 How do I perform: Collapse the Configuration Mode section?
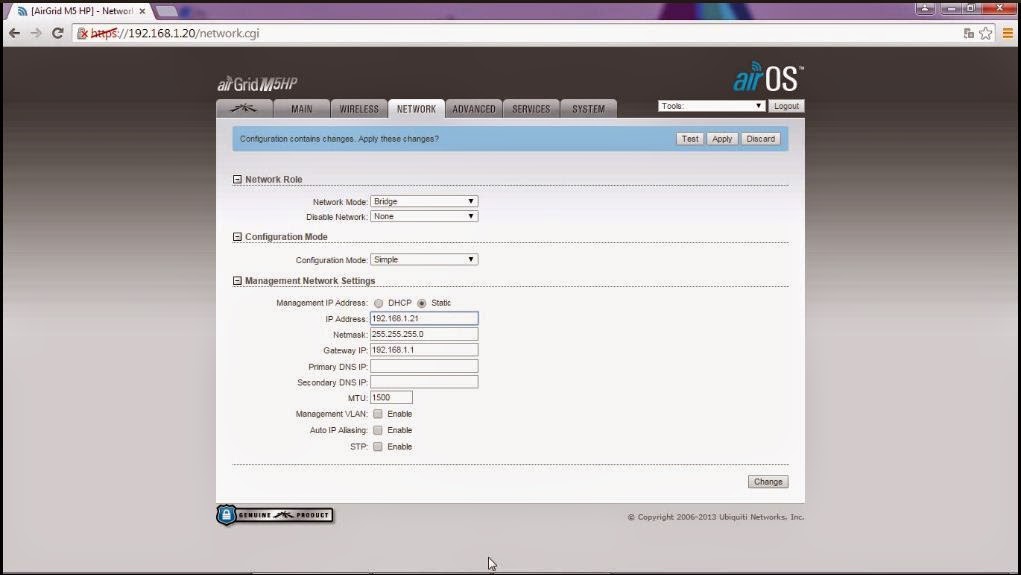click(x=237, y=236)
